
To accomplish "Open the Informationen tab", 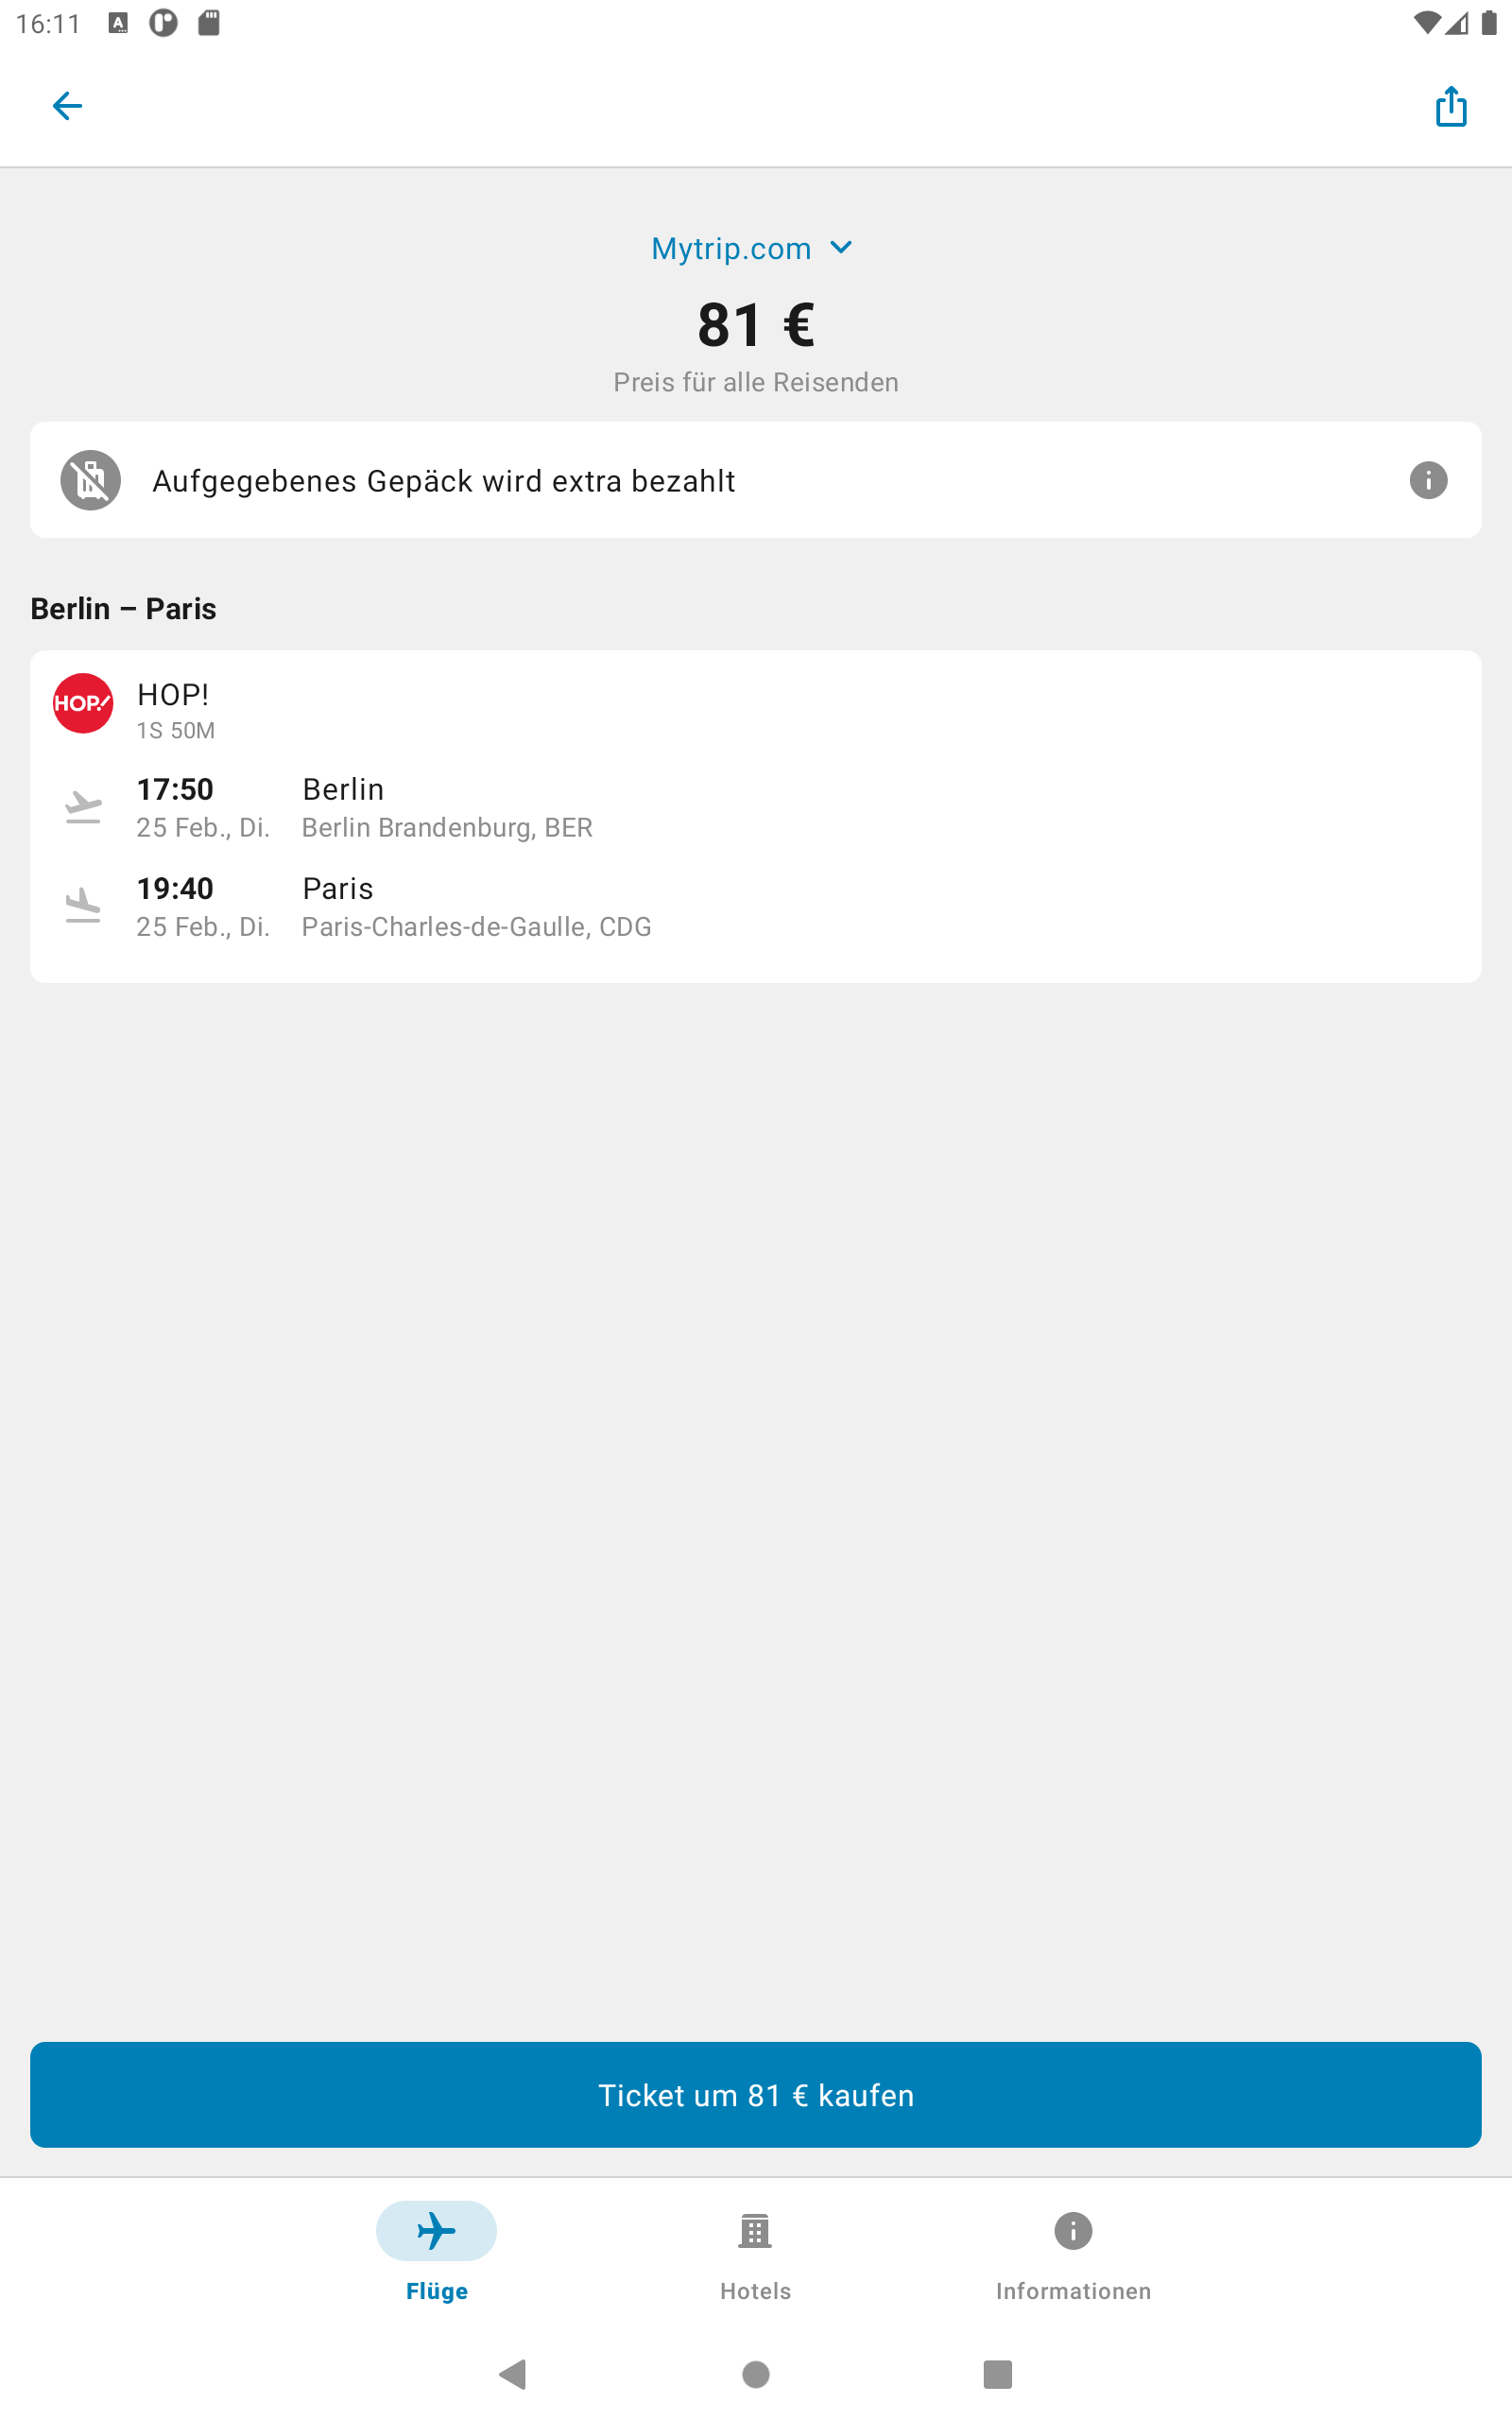I will [1073, 2255].
